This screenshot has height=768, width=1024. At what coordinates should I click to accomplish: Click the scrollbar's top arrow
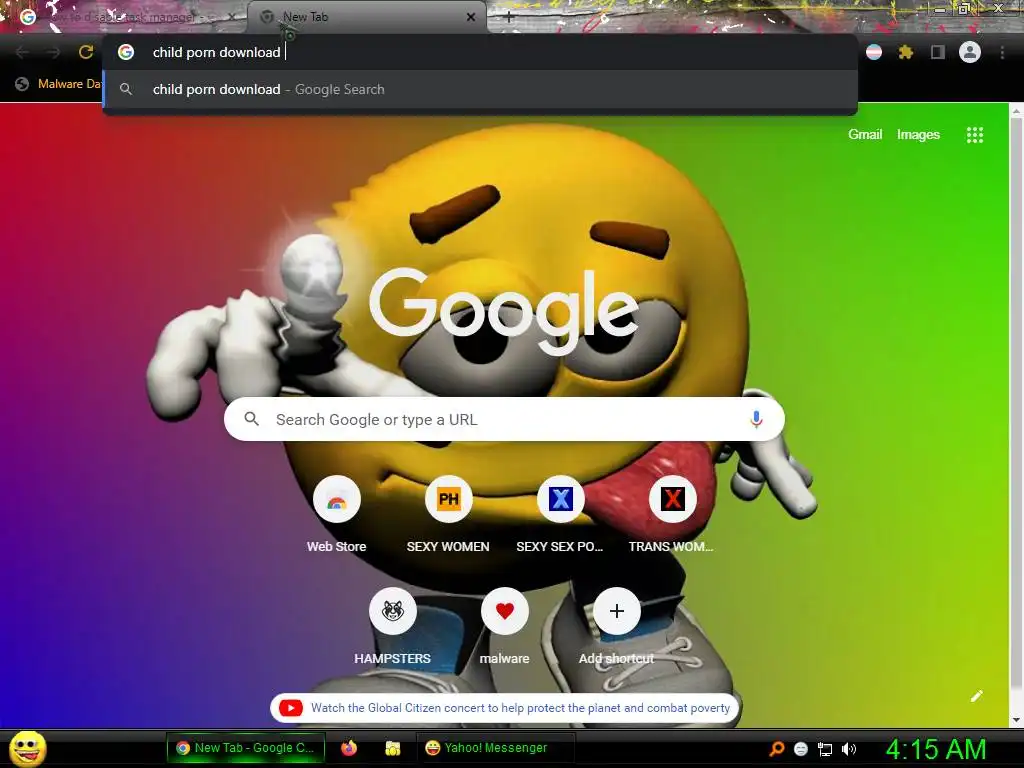coord(1016,111)
